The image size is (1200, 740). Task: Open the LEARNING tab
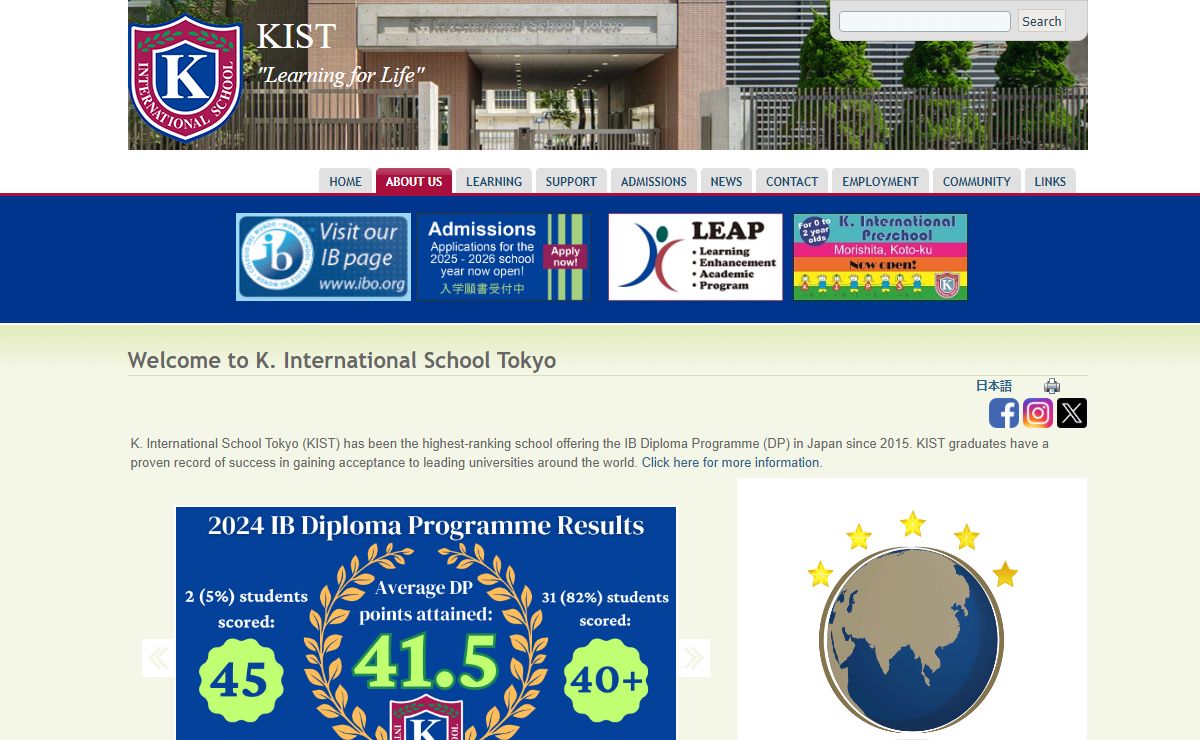pos(494,181)
